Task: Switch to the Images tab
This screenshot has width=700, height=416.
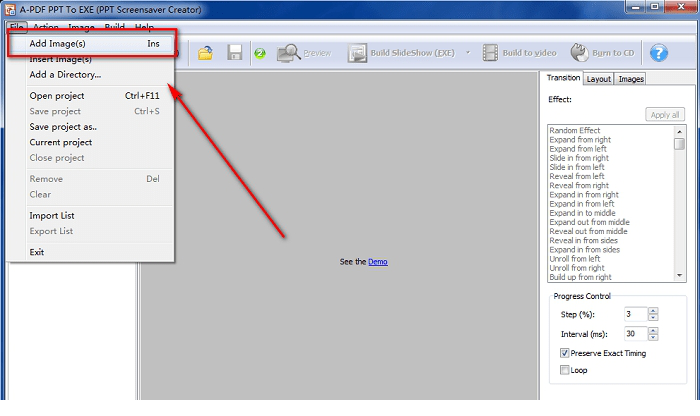Action: pyautogui.click(x=631, y=79)
